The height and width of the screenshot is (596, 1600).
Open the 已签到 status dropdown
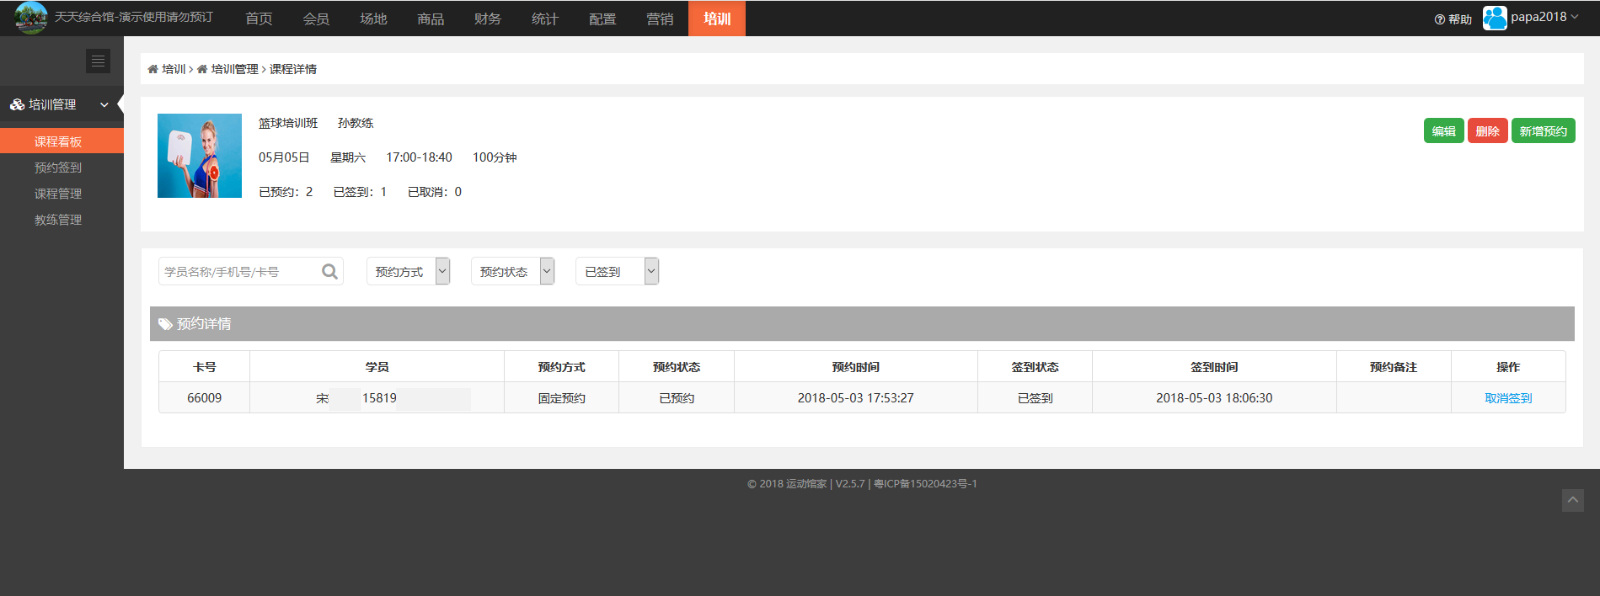pyautogui.click(x=617, y=271)
